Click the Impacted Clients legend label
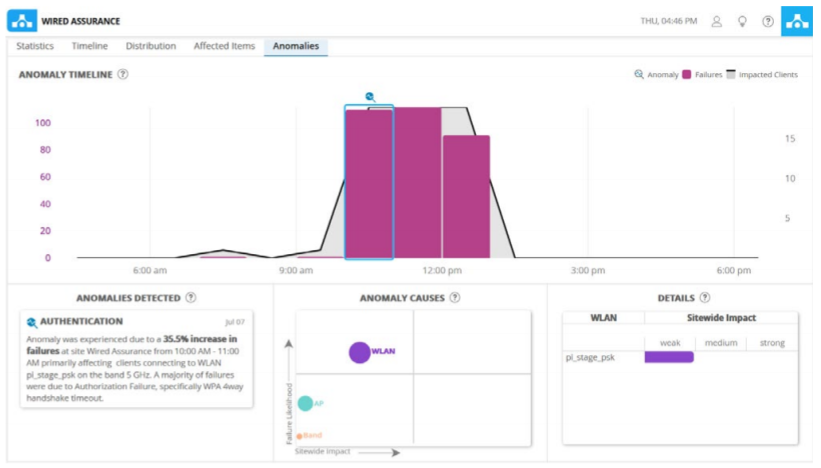Image resolution: width=821 pixels, height=468 pixels. coord(768,75)
